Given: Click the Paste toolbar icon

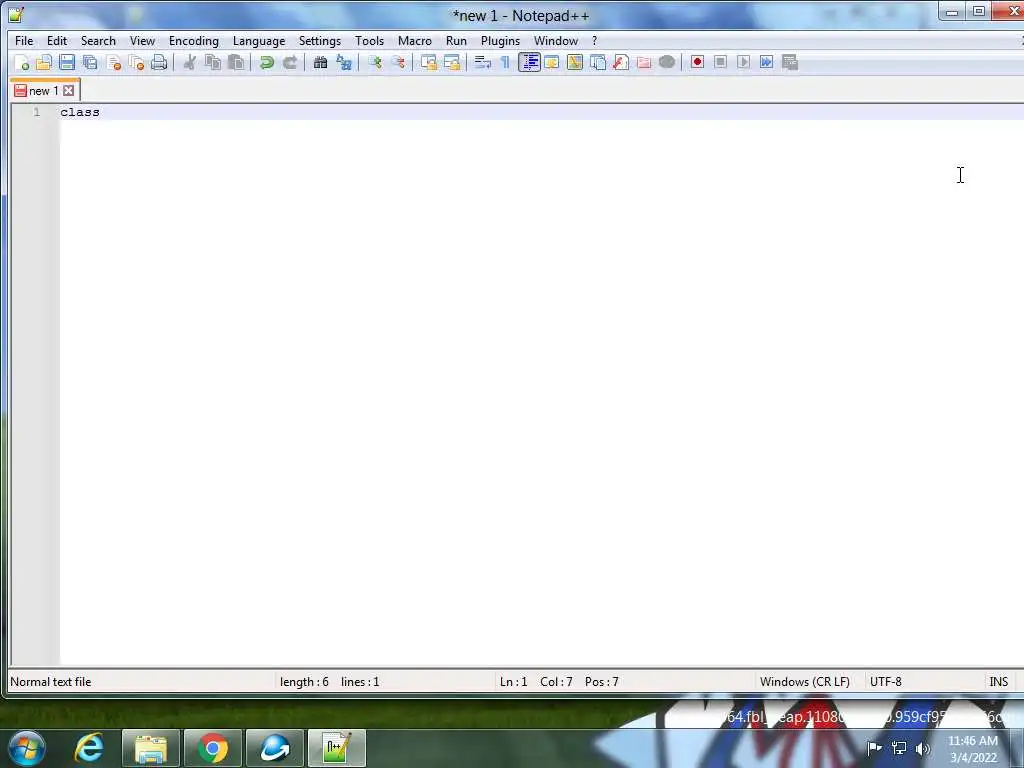Looking at the screenshot, I should coord(236,63).
